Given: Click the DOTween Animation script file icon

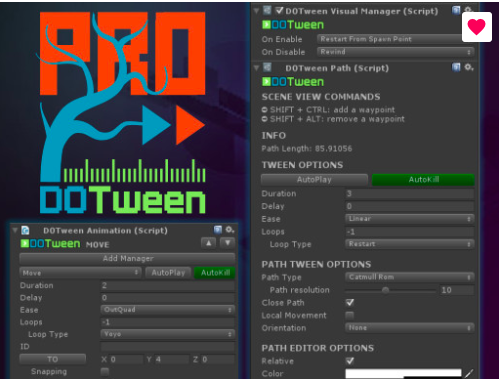Looking at the screenshot, I should [26, 230].
